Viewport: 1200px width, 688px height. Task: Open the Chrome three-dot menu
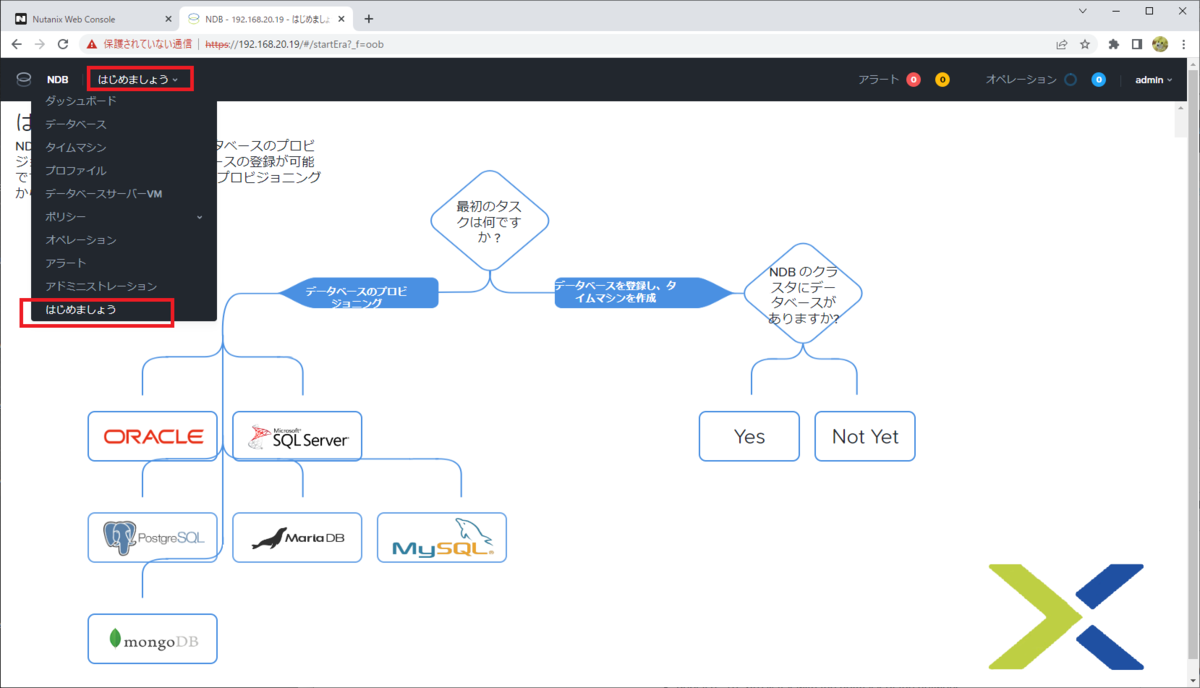[1183, 44]
